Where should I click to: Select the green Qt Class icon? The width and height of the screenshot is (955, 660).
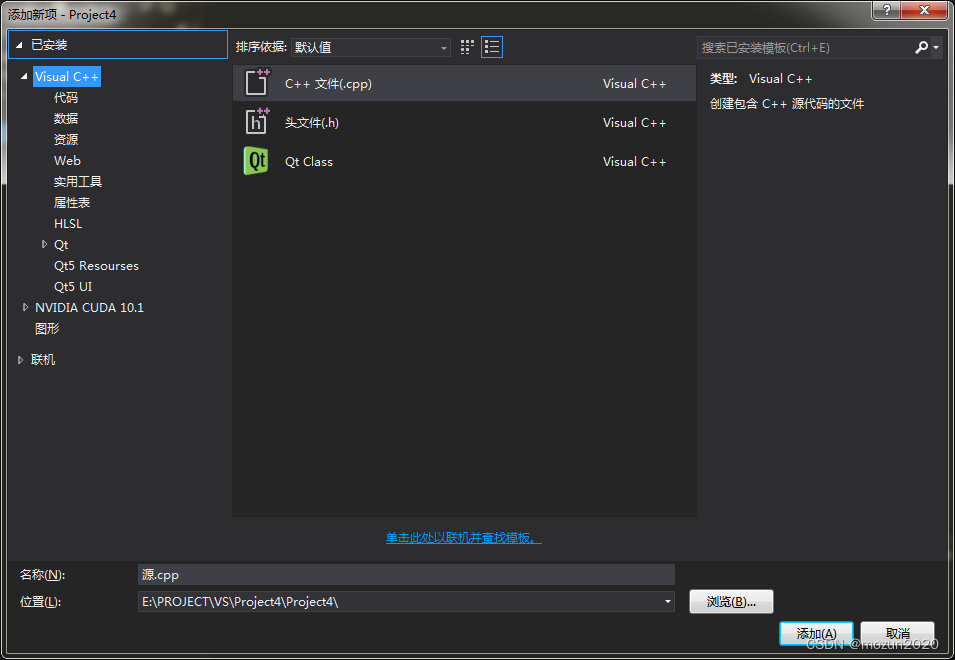[x=256, y=161]
